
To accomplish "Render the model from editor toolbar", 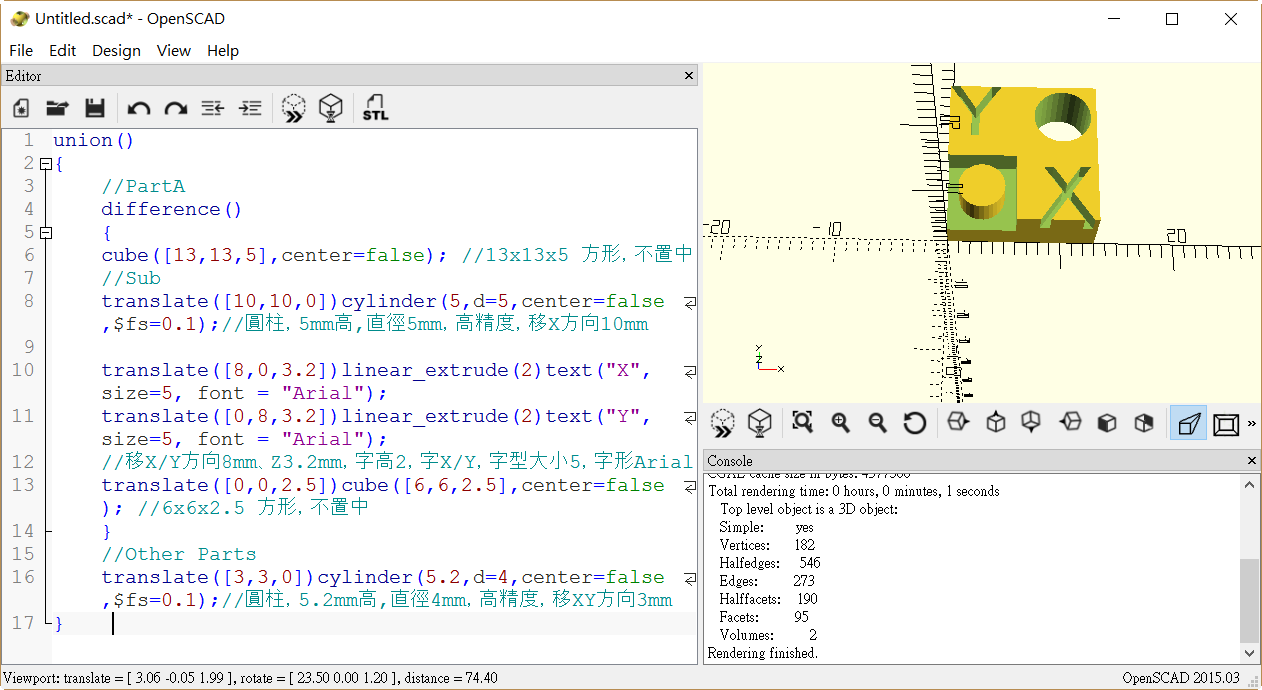I will pos(331,108).
